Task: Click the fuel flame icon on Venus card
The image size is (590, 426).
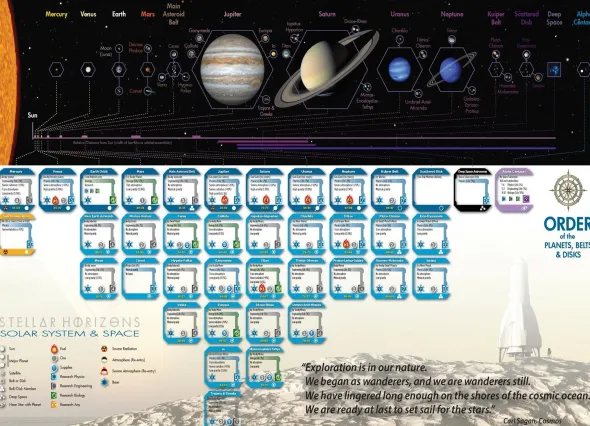Action: [55, 200]
